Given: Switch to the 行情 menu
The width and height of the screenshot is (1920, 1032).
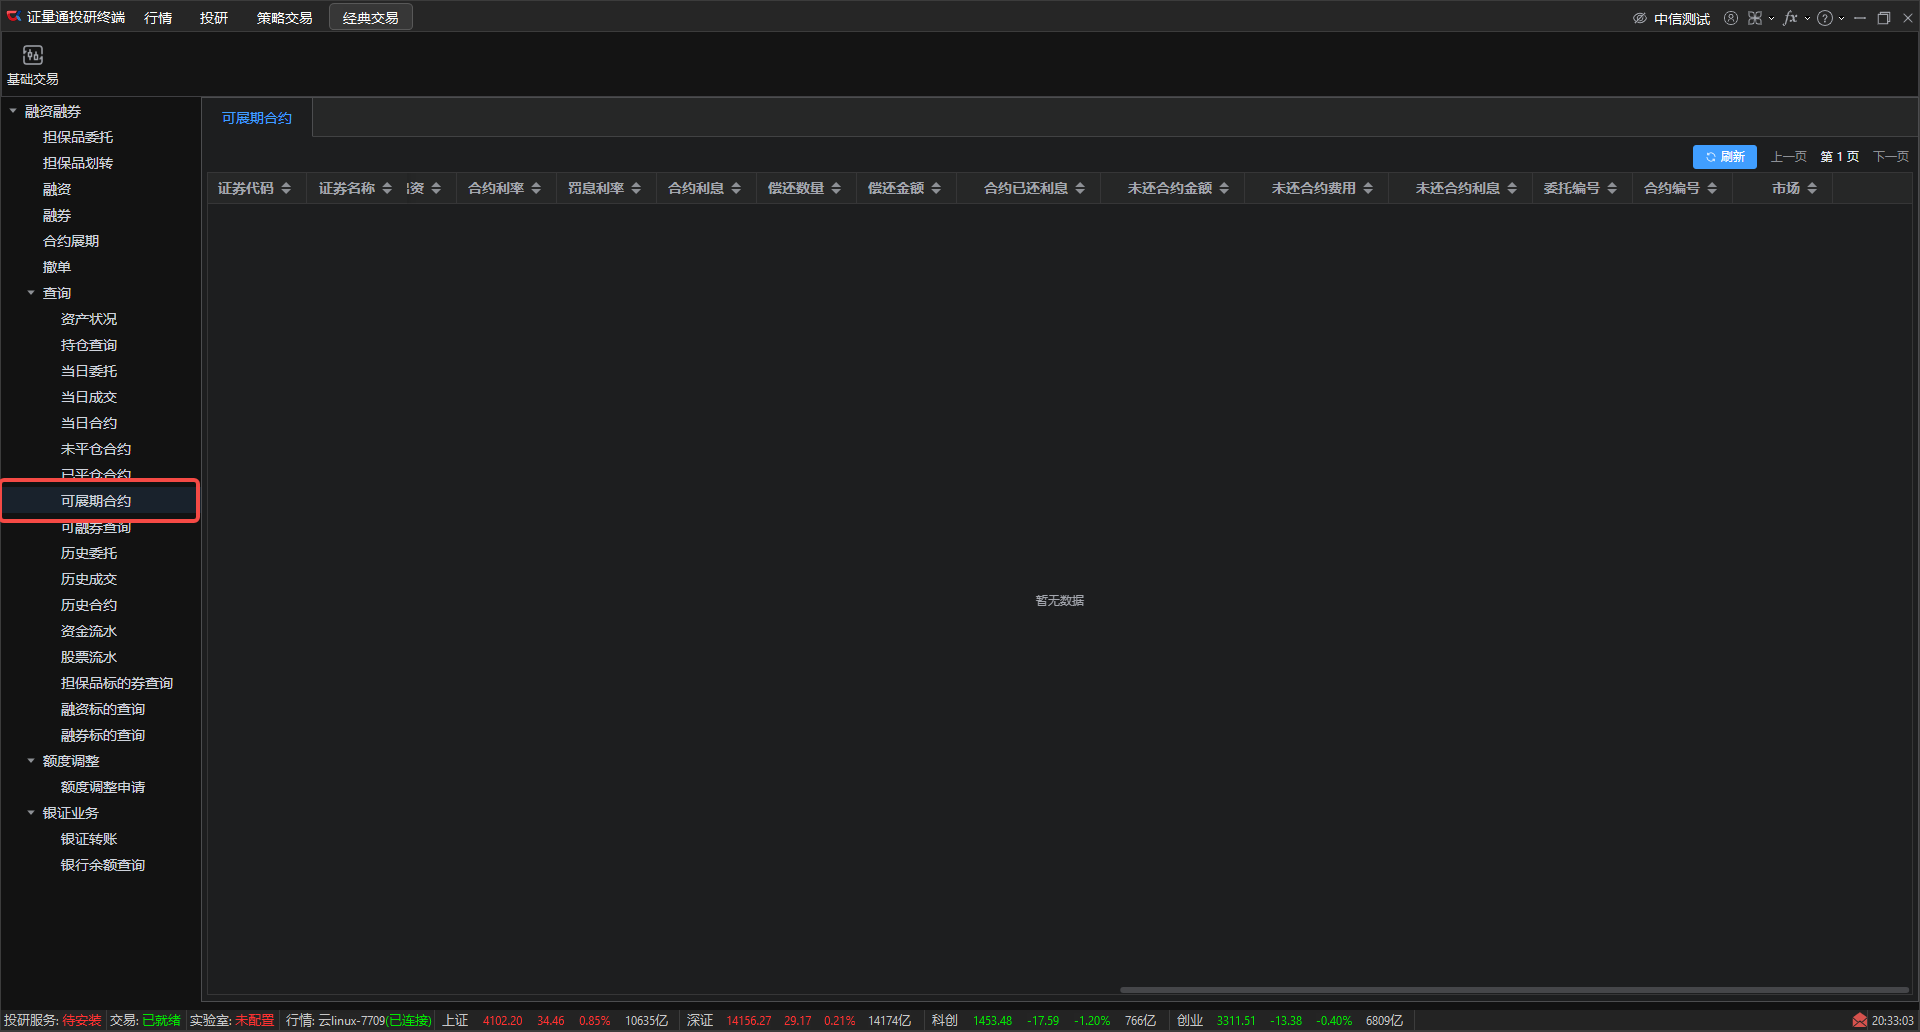Looking at the screenshot, I should click(158, 18).
